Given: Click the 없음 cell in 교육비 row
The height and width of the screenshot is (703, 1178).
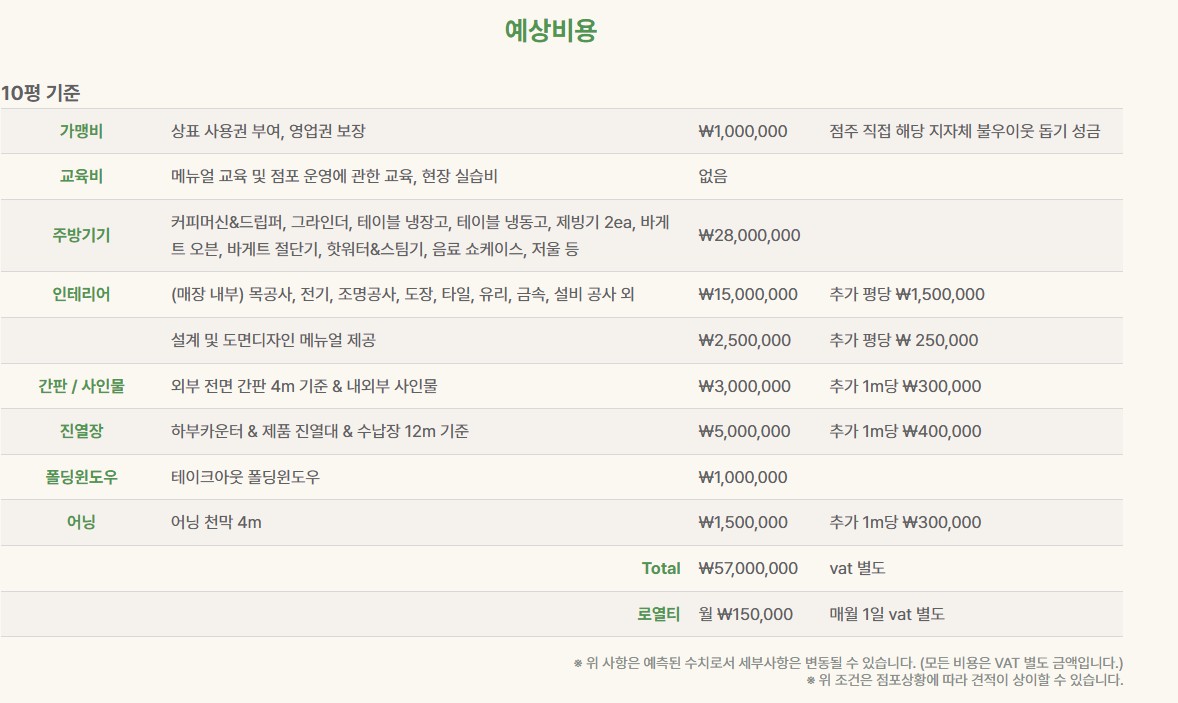Looking at the screenshot, I should (x=713, y=177).
